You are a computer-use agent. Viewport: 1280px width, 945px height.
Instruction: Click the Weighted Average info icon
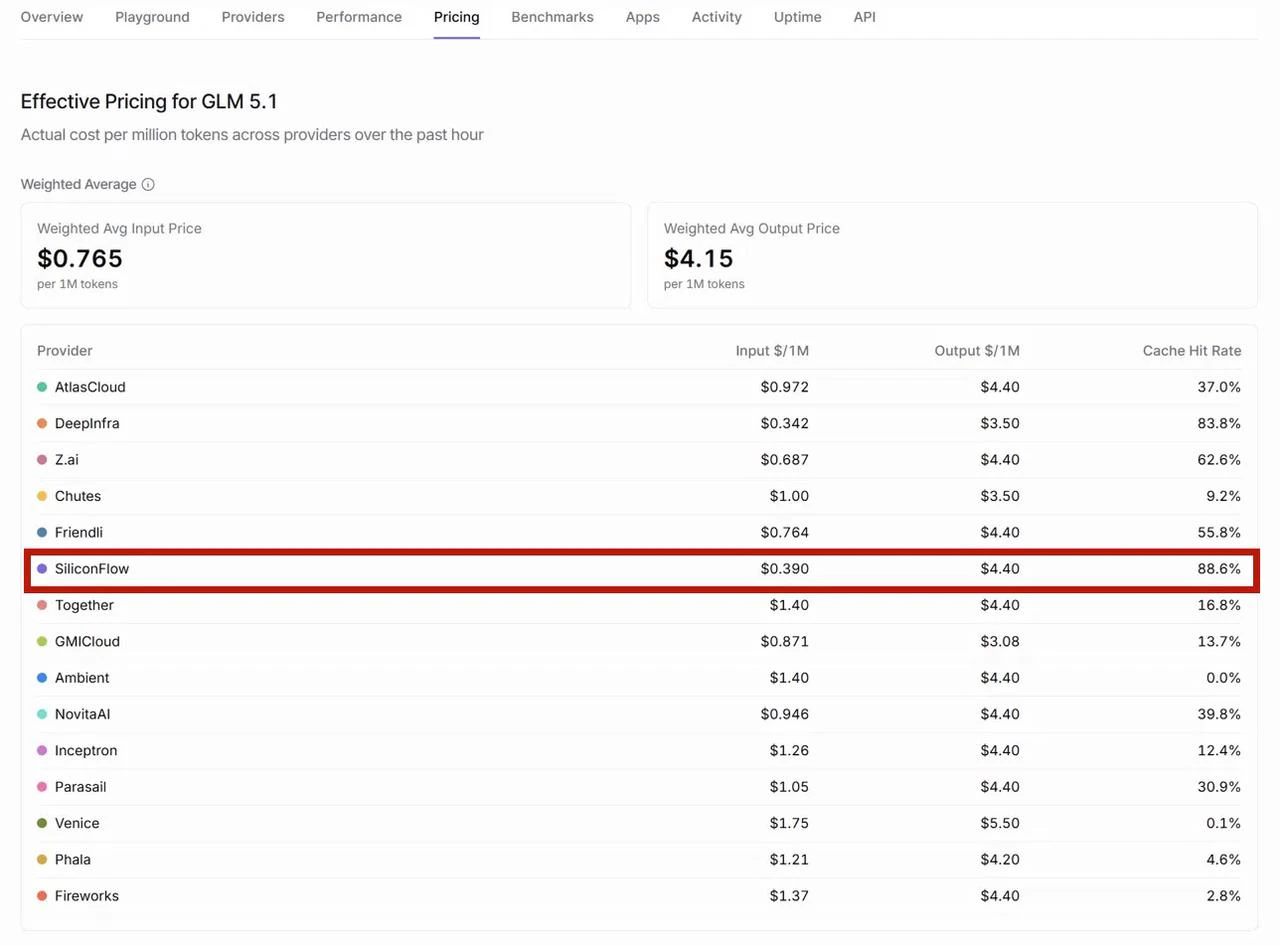pyautogui.click(x=148, y=184)
